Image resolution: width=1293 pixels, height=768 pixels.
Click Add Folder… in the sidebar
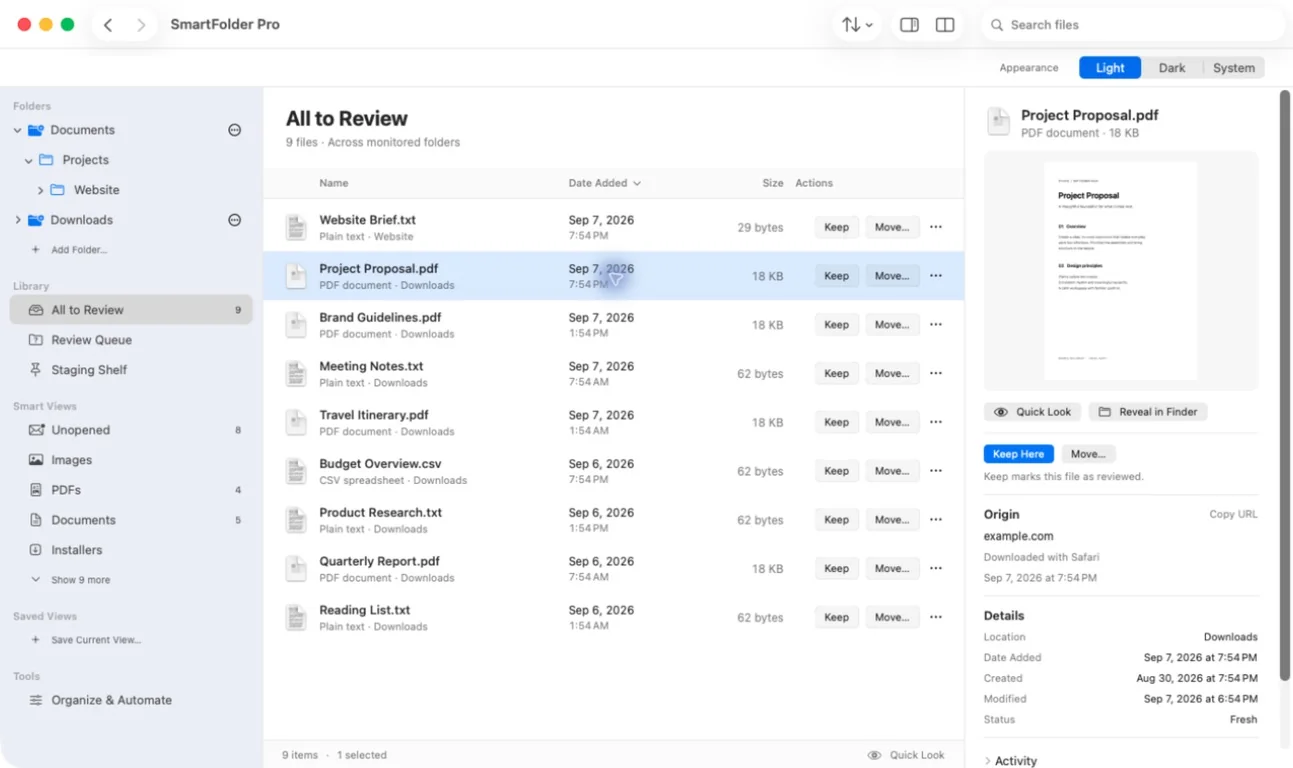click(69, 250)
